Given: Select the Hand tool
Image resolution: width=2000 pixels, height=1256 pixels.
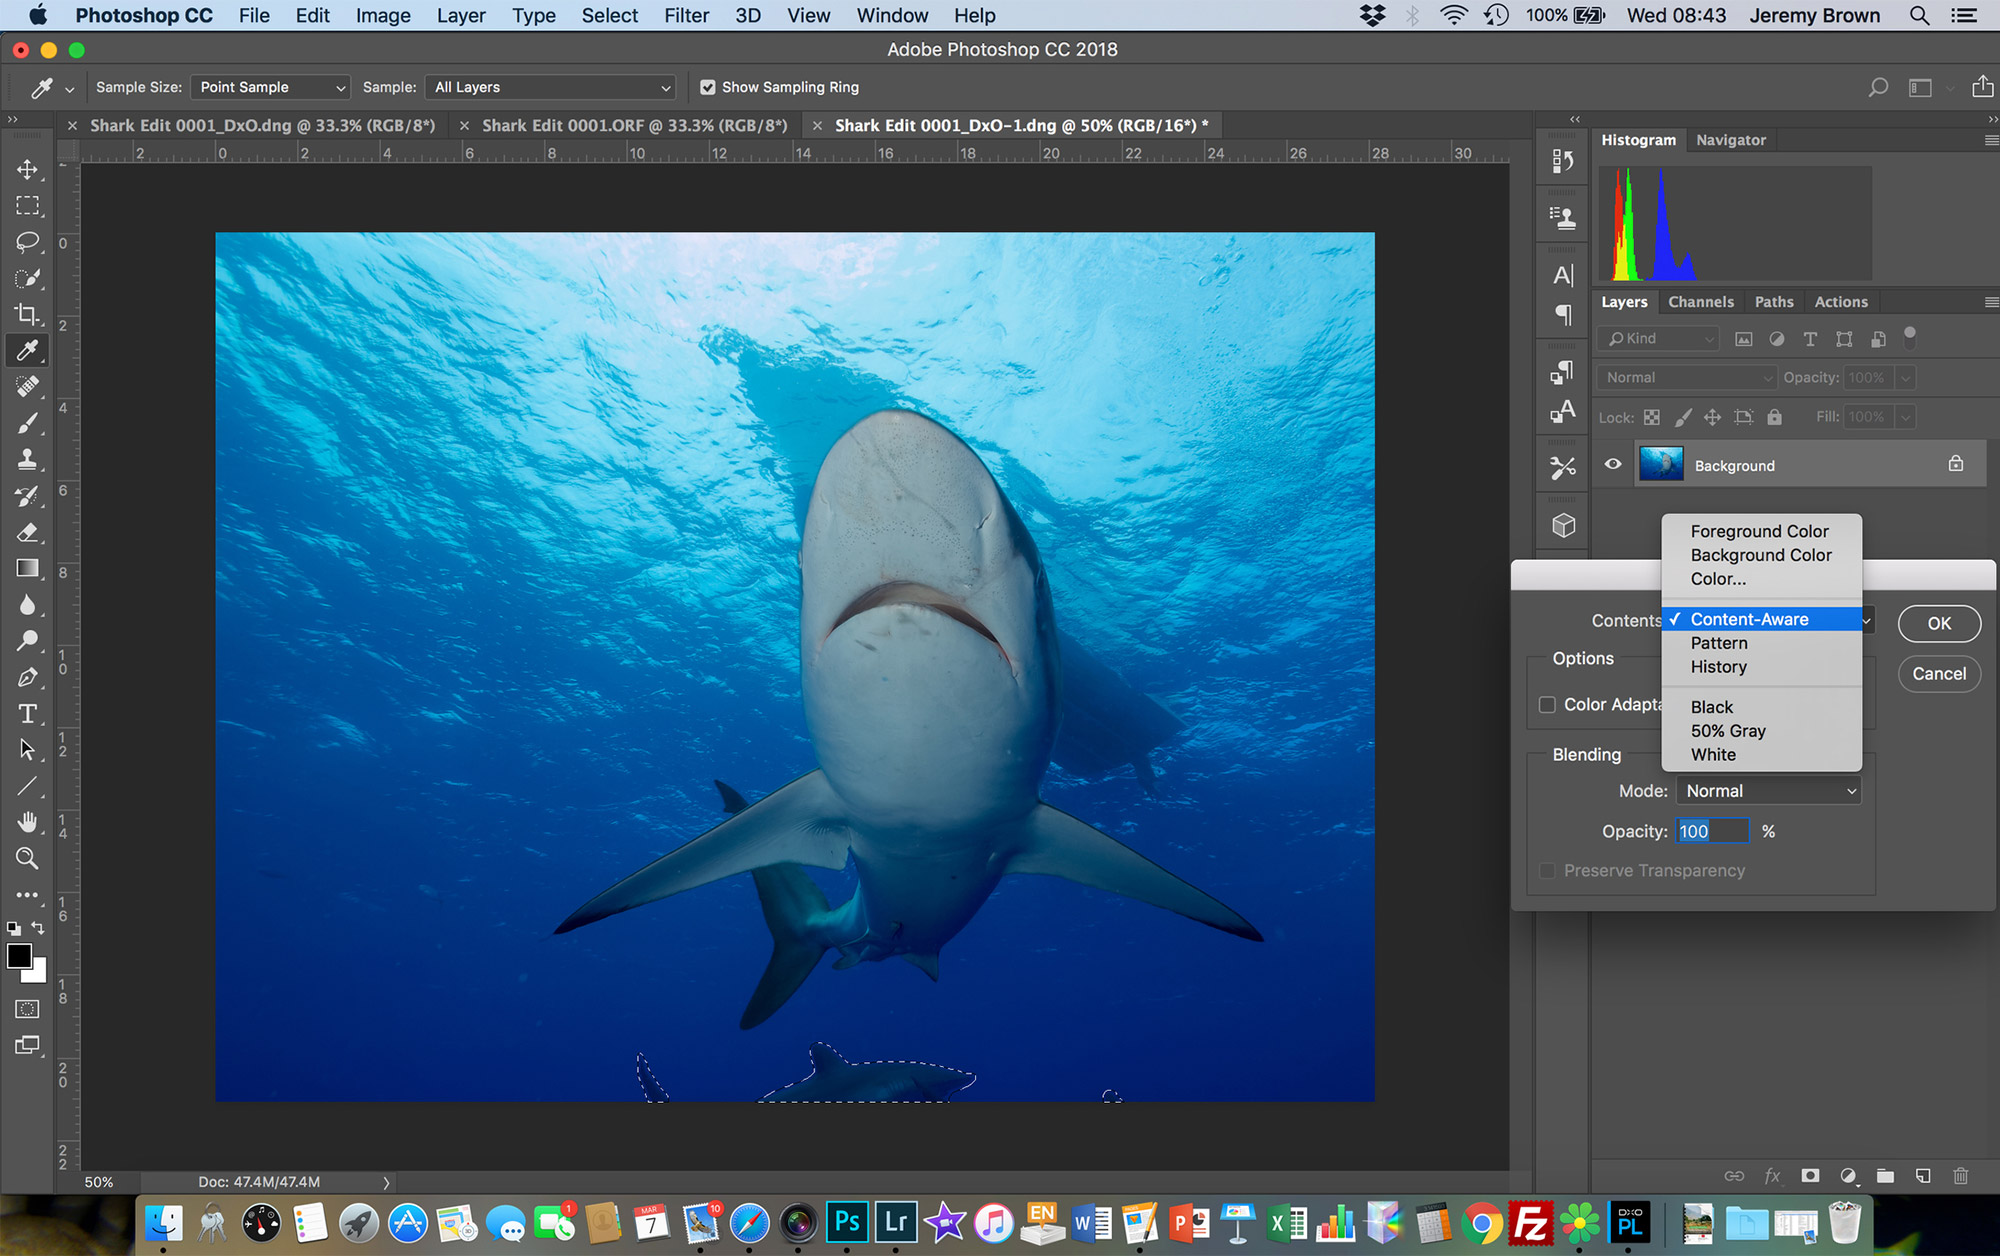Looking at the screenshot, I should click(27, 822).
